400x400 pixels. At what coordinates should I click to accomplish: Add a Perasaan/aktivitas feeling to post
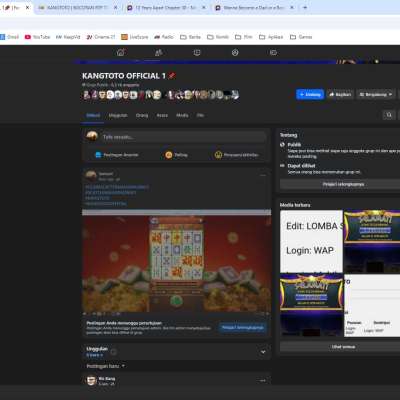pyautogui.click(x=237, y=155)
